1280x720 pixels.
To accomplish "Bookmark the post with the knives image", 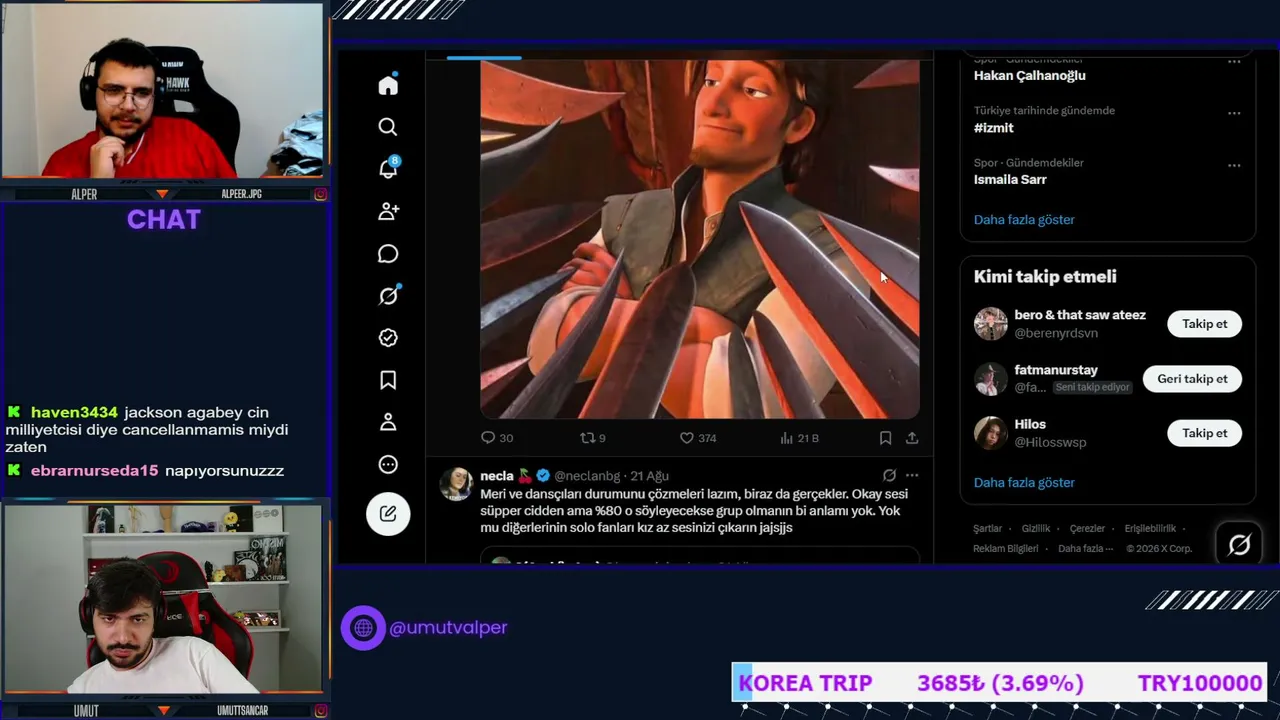I will pyautogui.click(x=885, y=438).
